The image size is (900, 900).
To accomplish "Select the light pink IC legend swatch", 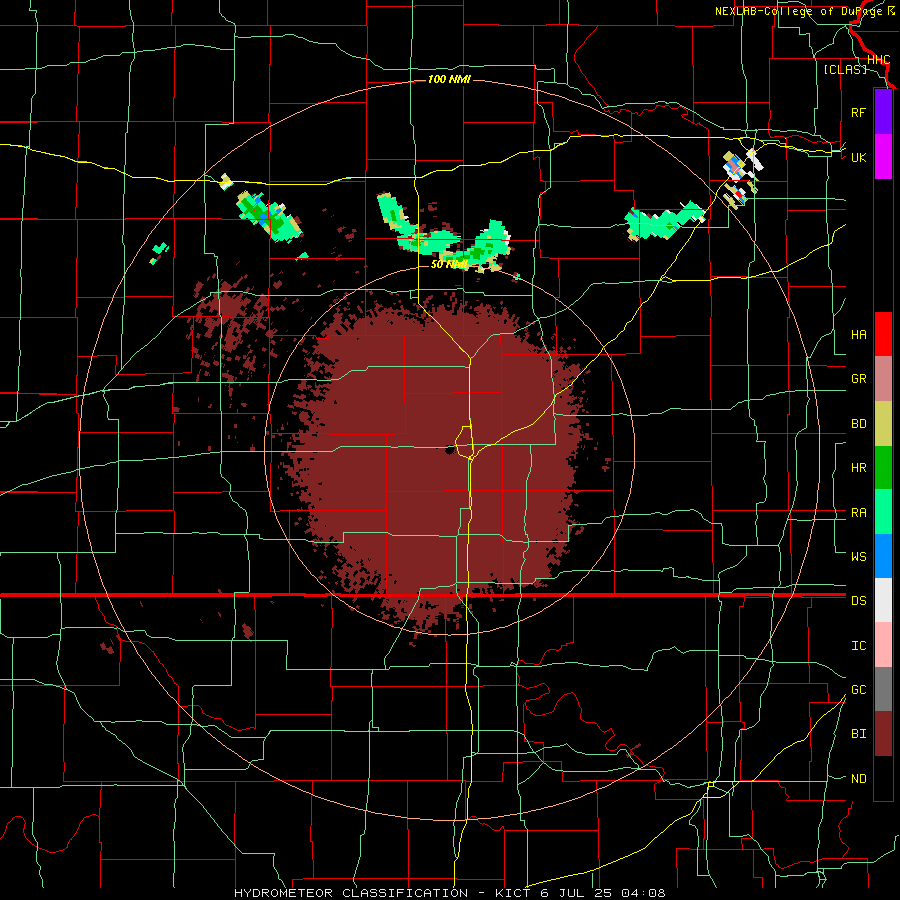I will [883, 645].
